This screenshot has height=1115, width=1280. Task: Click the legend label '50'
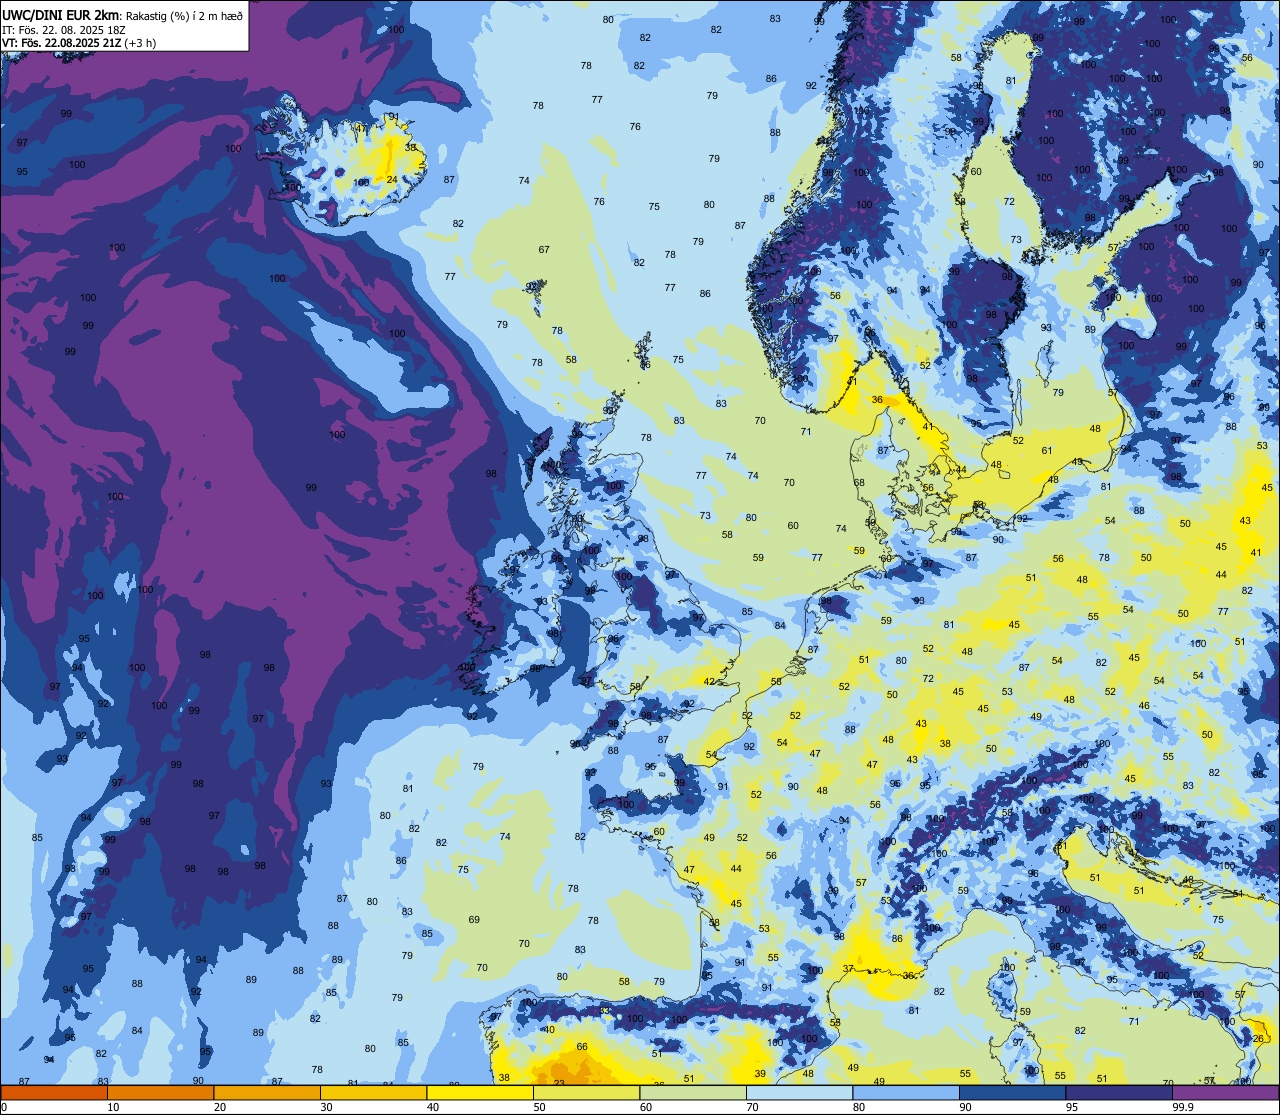tap(539, 1107)
